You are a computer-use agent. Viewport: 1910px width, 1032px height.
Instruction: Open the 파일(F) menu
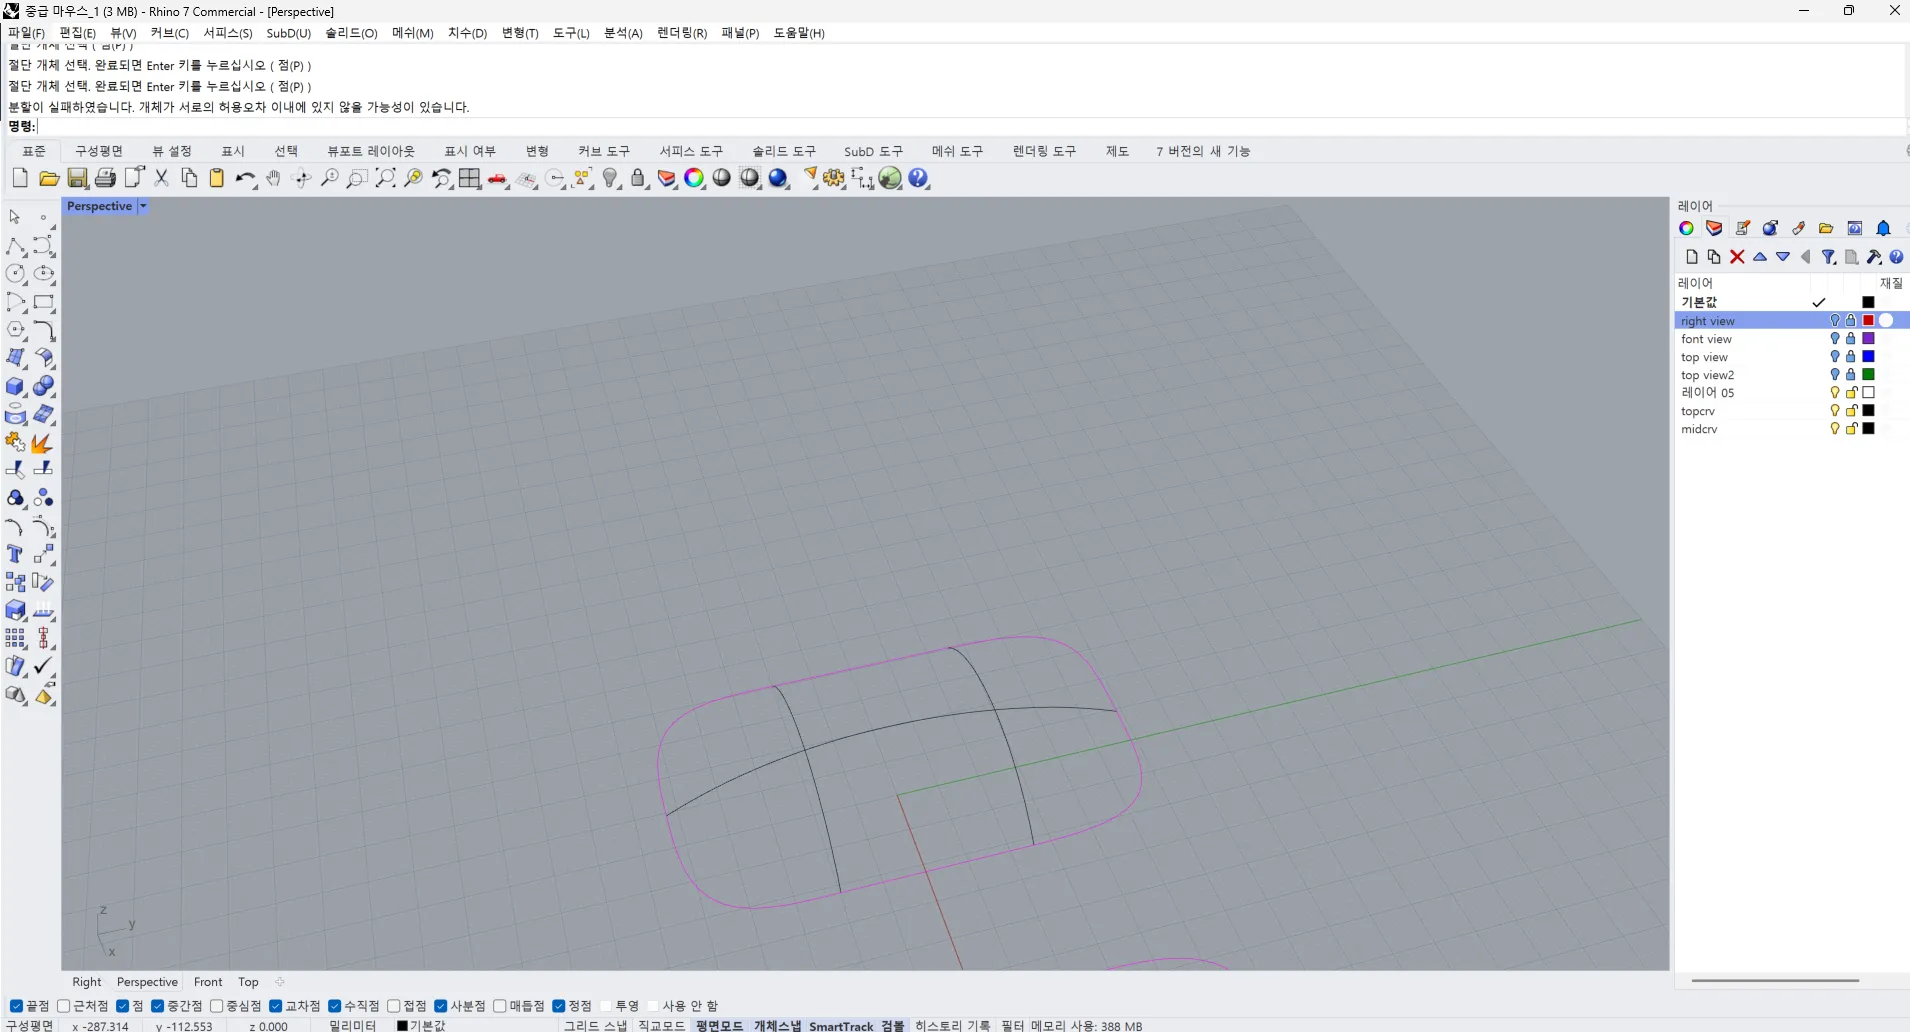pyautogui.click(x=26, y=33)
